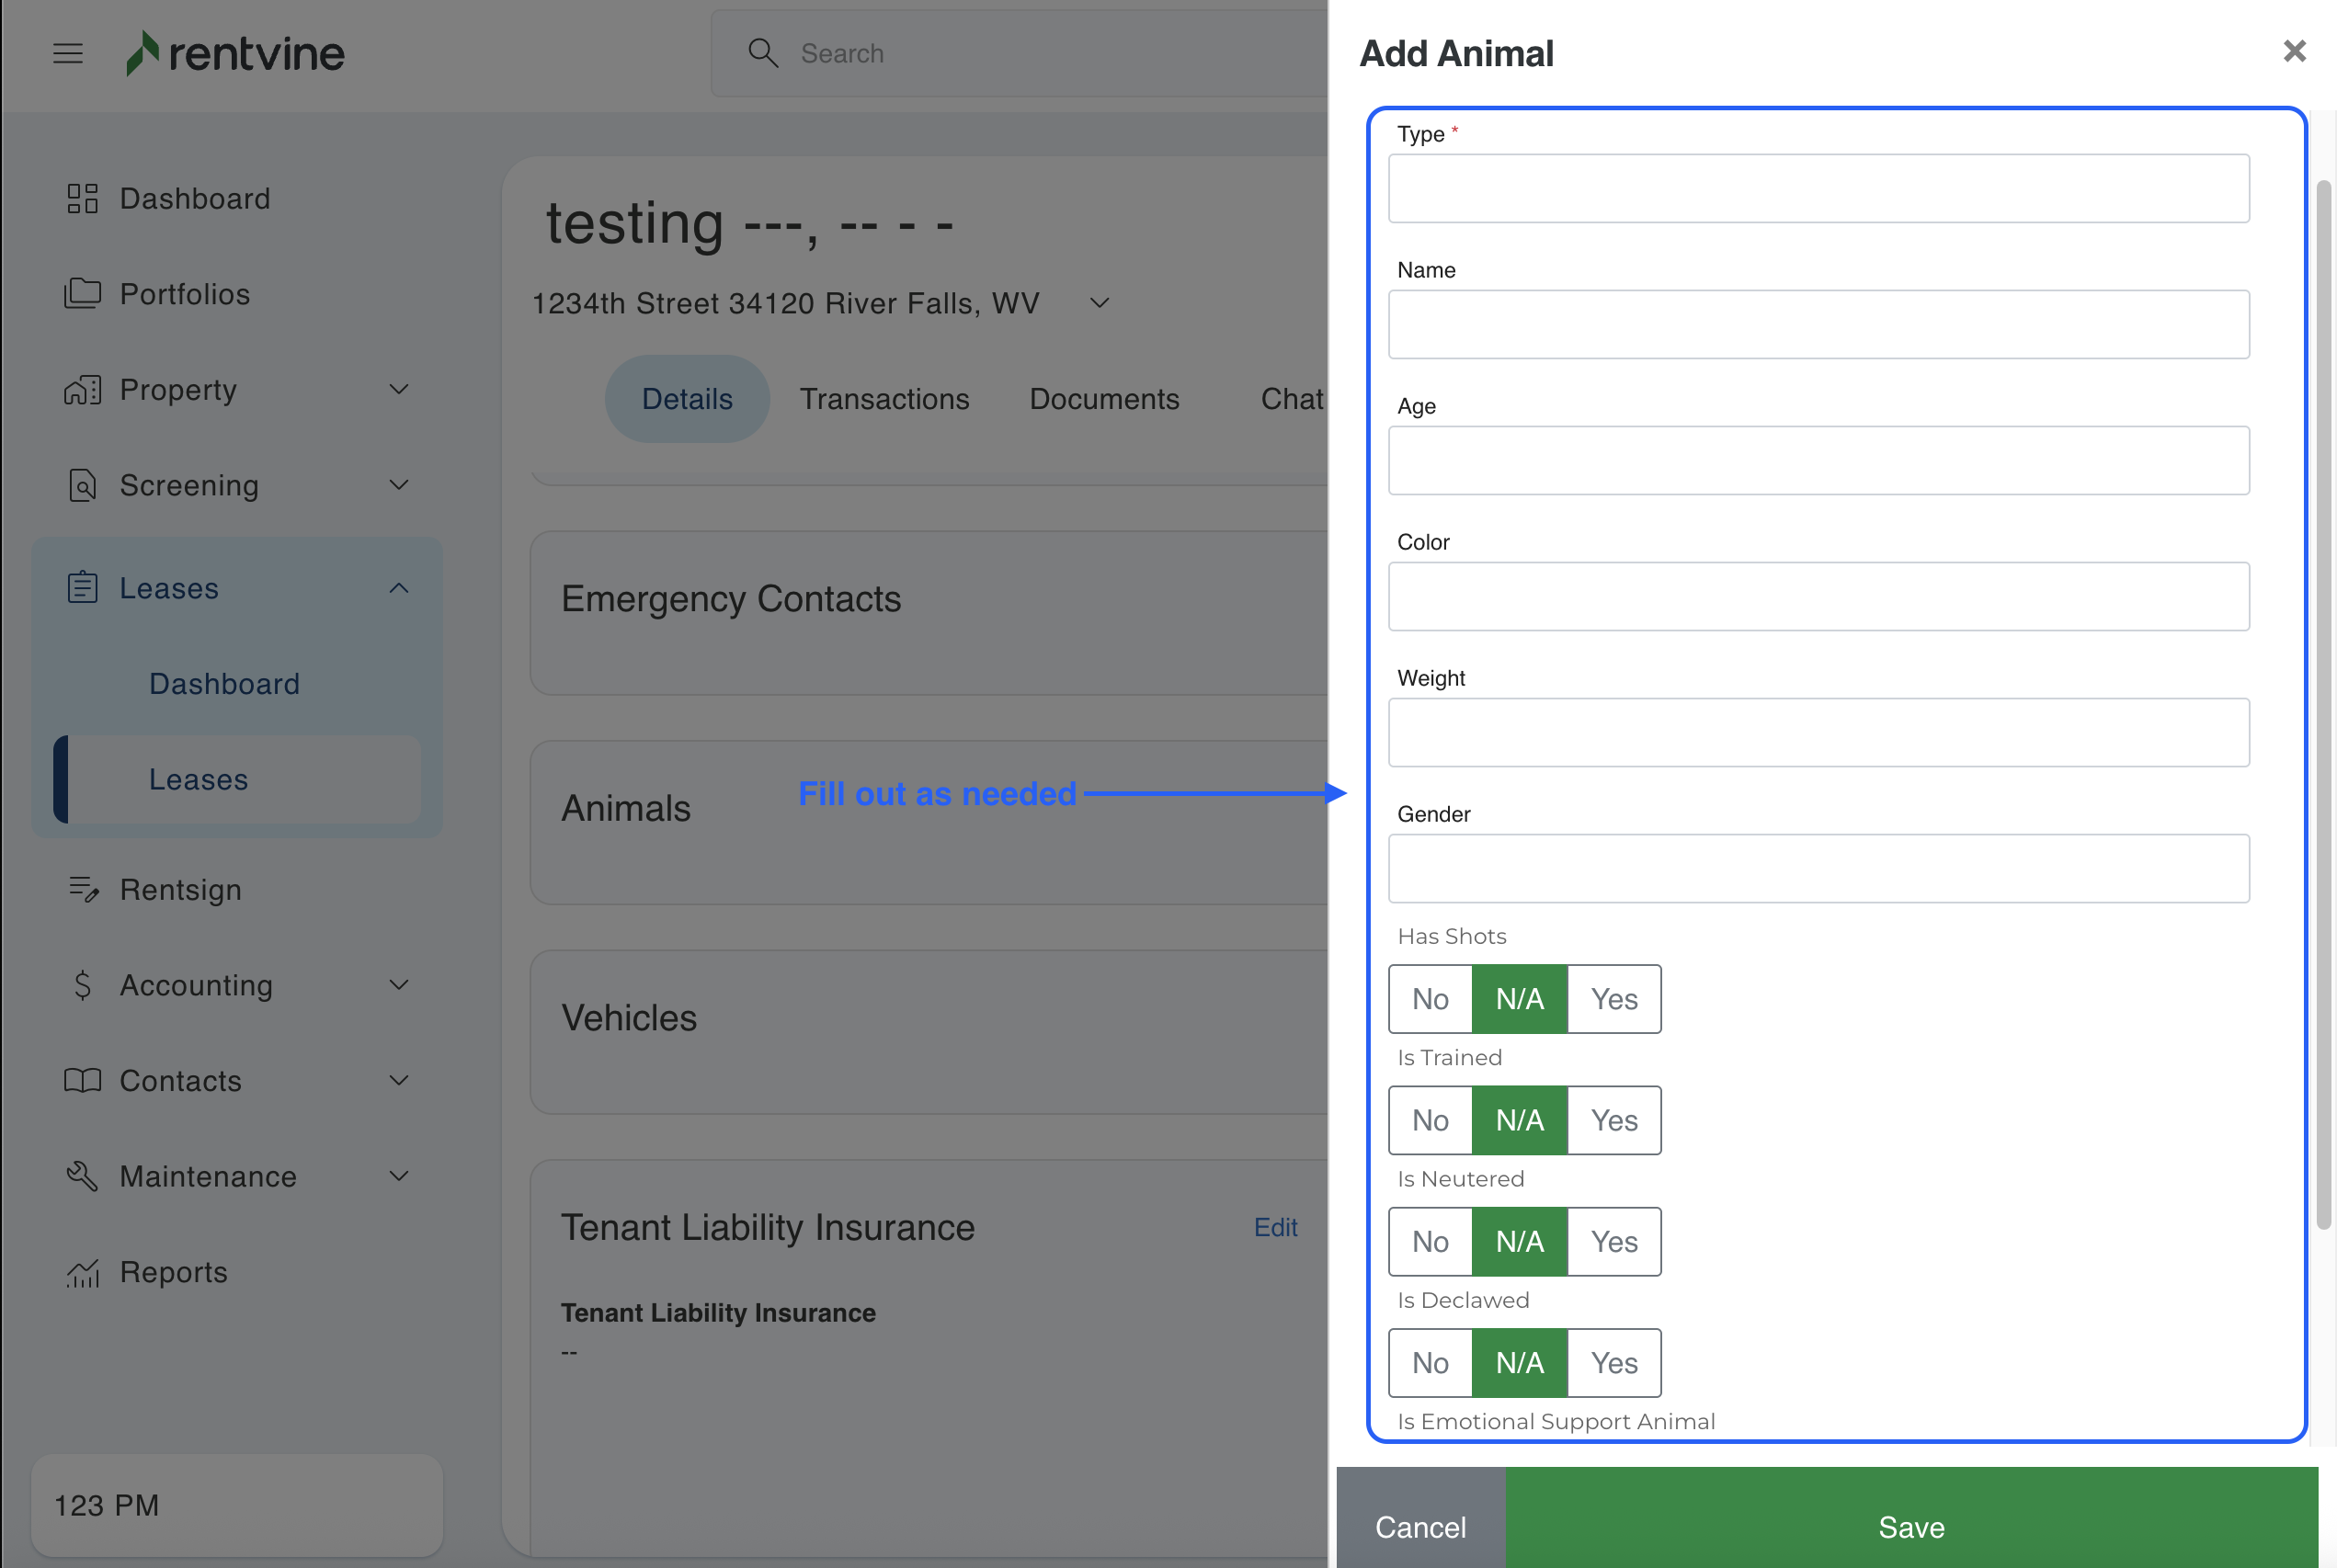Click the search magnifier icon
Viewport: 2337px width, 1568px height.
(763, 53)
